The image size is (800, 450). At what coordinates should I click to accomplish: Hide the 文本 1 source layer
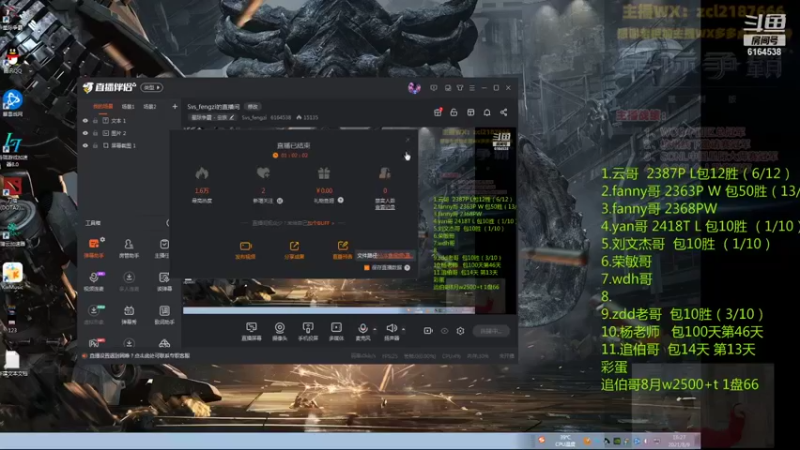point(85,121)
